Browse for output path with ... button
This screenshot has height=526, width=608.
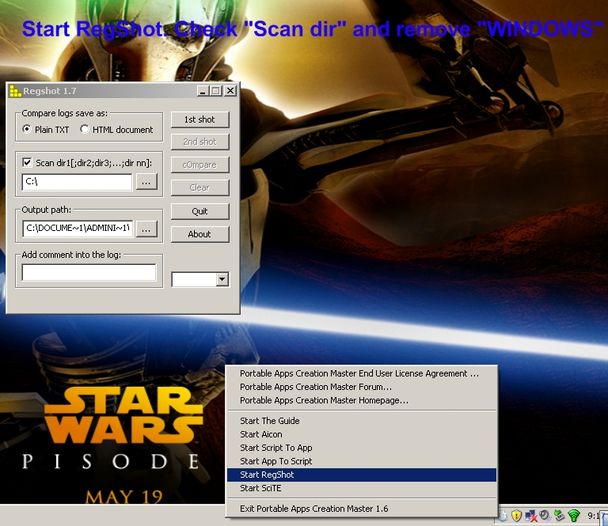click(x=146, y=229)
